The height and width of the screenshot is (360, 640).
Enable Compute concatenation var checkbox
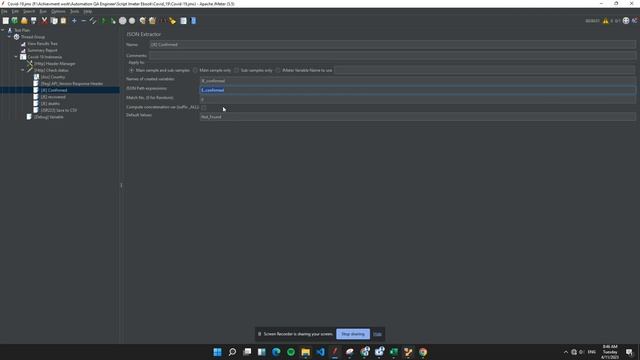[x=204, y=107]
